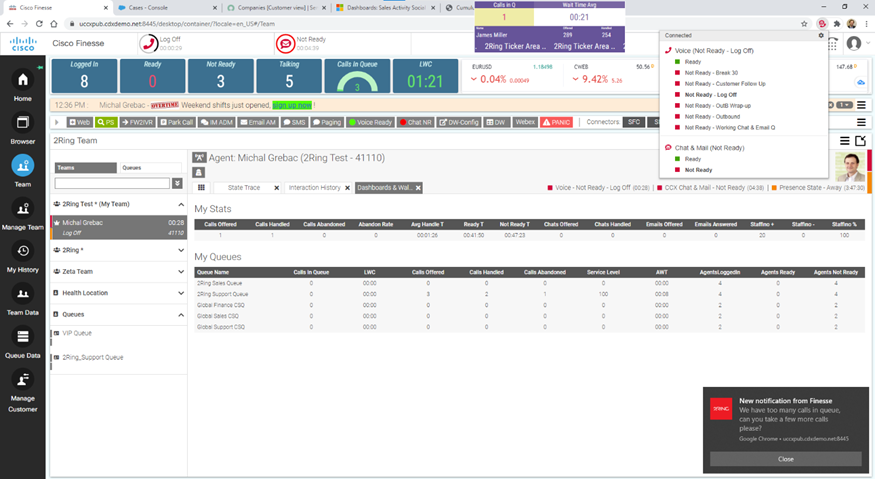Click the Manage Team sidebar icon
The height and width of the screenshot is (479, 875).
click(x=22, y=213)
